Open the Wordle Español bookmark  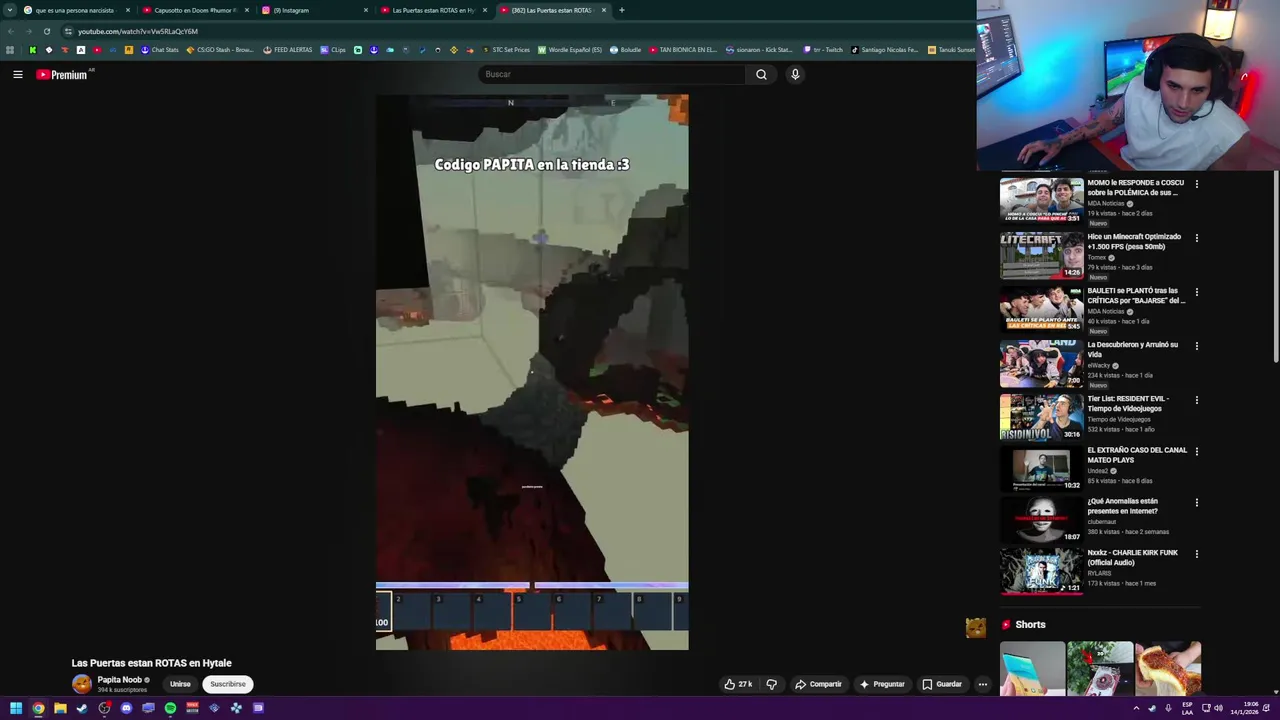click(x=570, y=50)
